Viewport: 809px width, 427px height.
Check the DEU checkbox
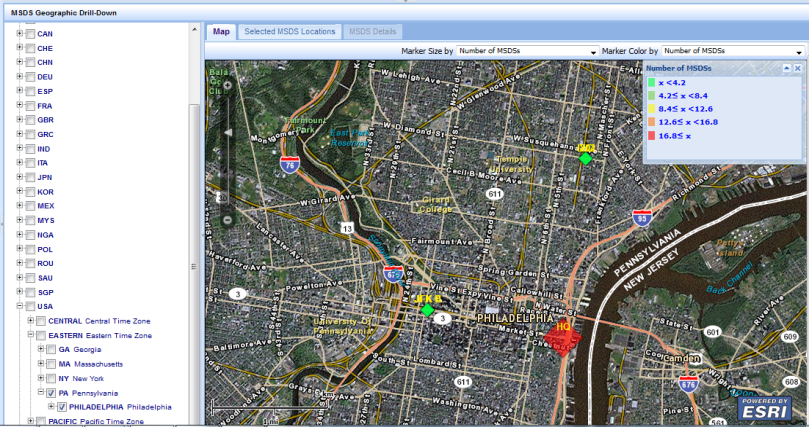(30, 77)
